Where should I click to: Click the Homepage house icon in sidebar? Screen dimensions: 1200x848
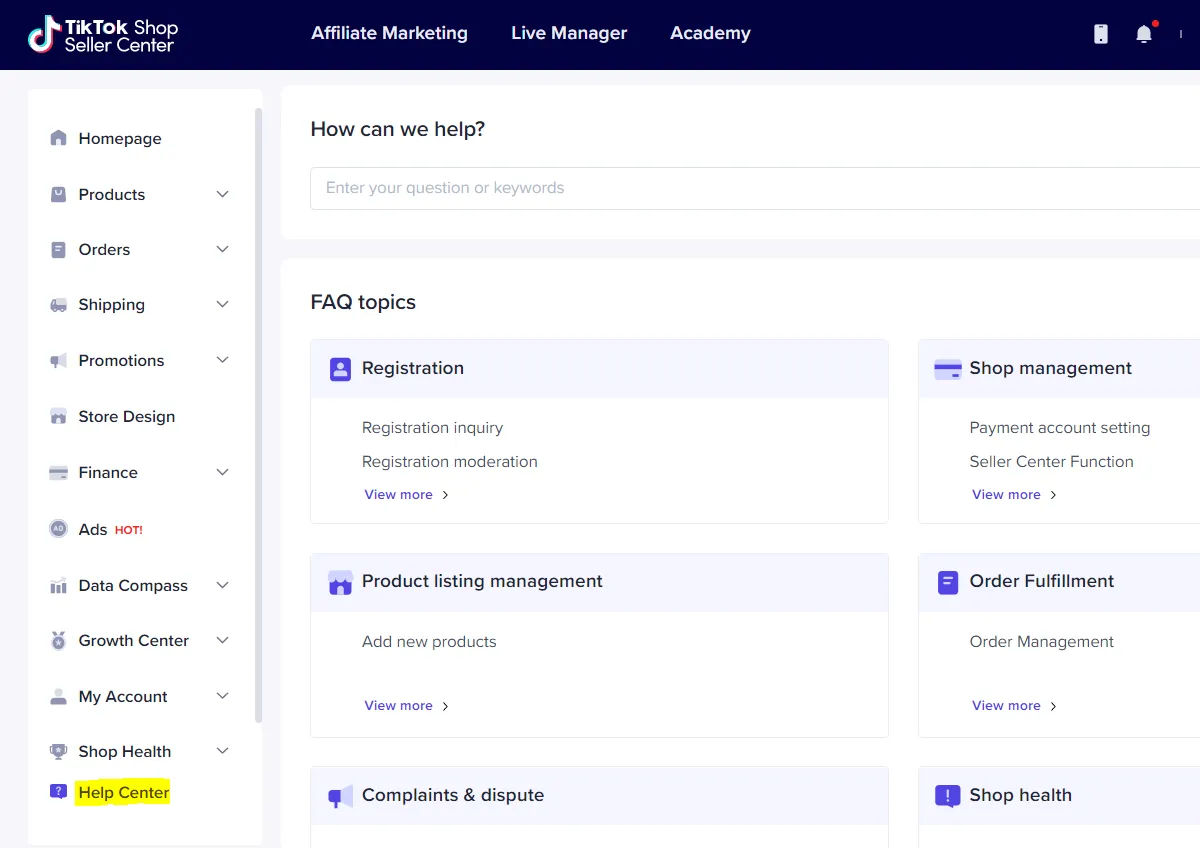(x=59, y=138)
